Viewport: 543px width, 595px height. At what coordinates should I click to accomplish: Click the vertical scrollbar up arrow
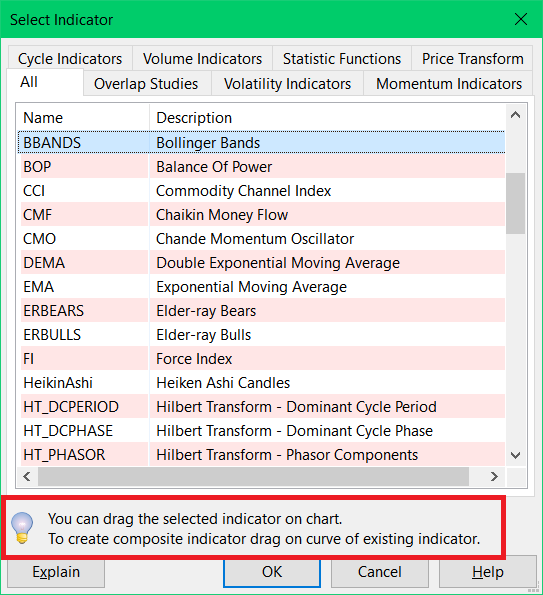[x=515, y=115]
